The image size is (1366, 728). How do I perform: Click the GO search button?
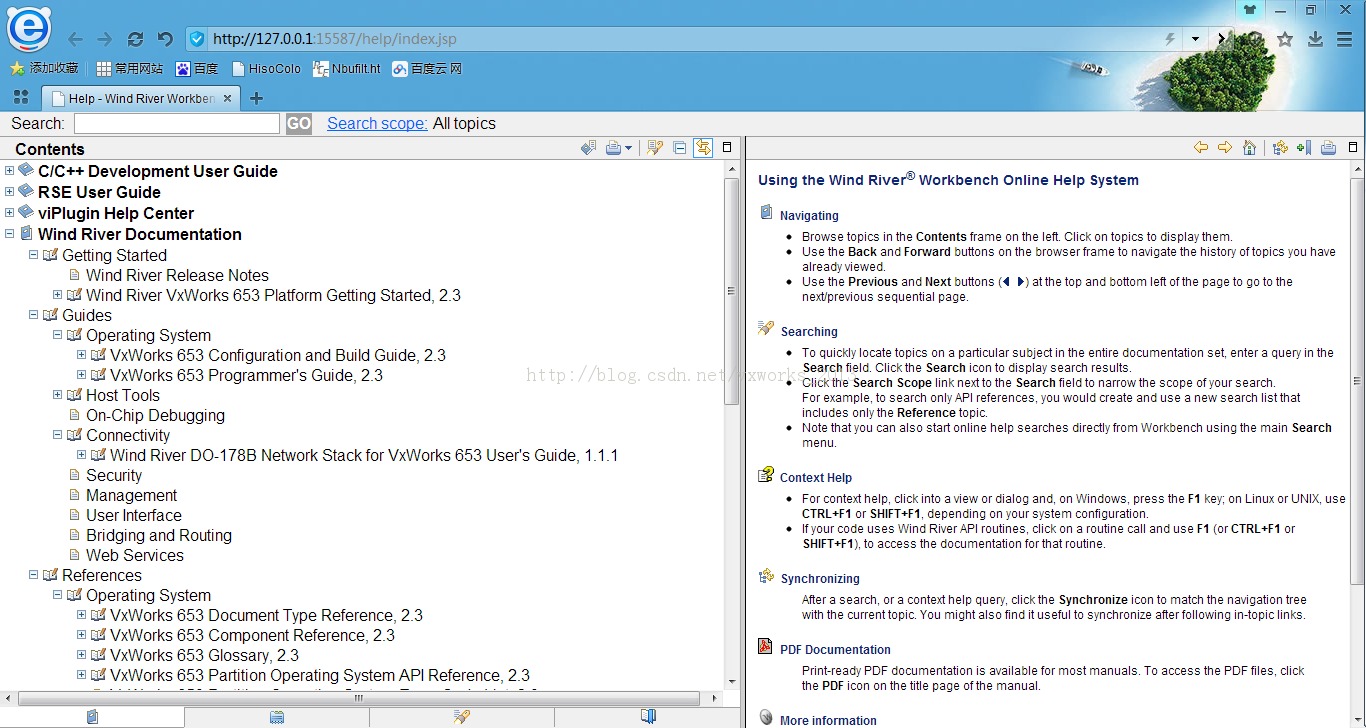coord(299,123)
